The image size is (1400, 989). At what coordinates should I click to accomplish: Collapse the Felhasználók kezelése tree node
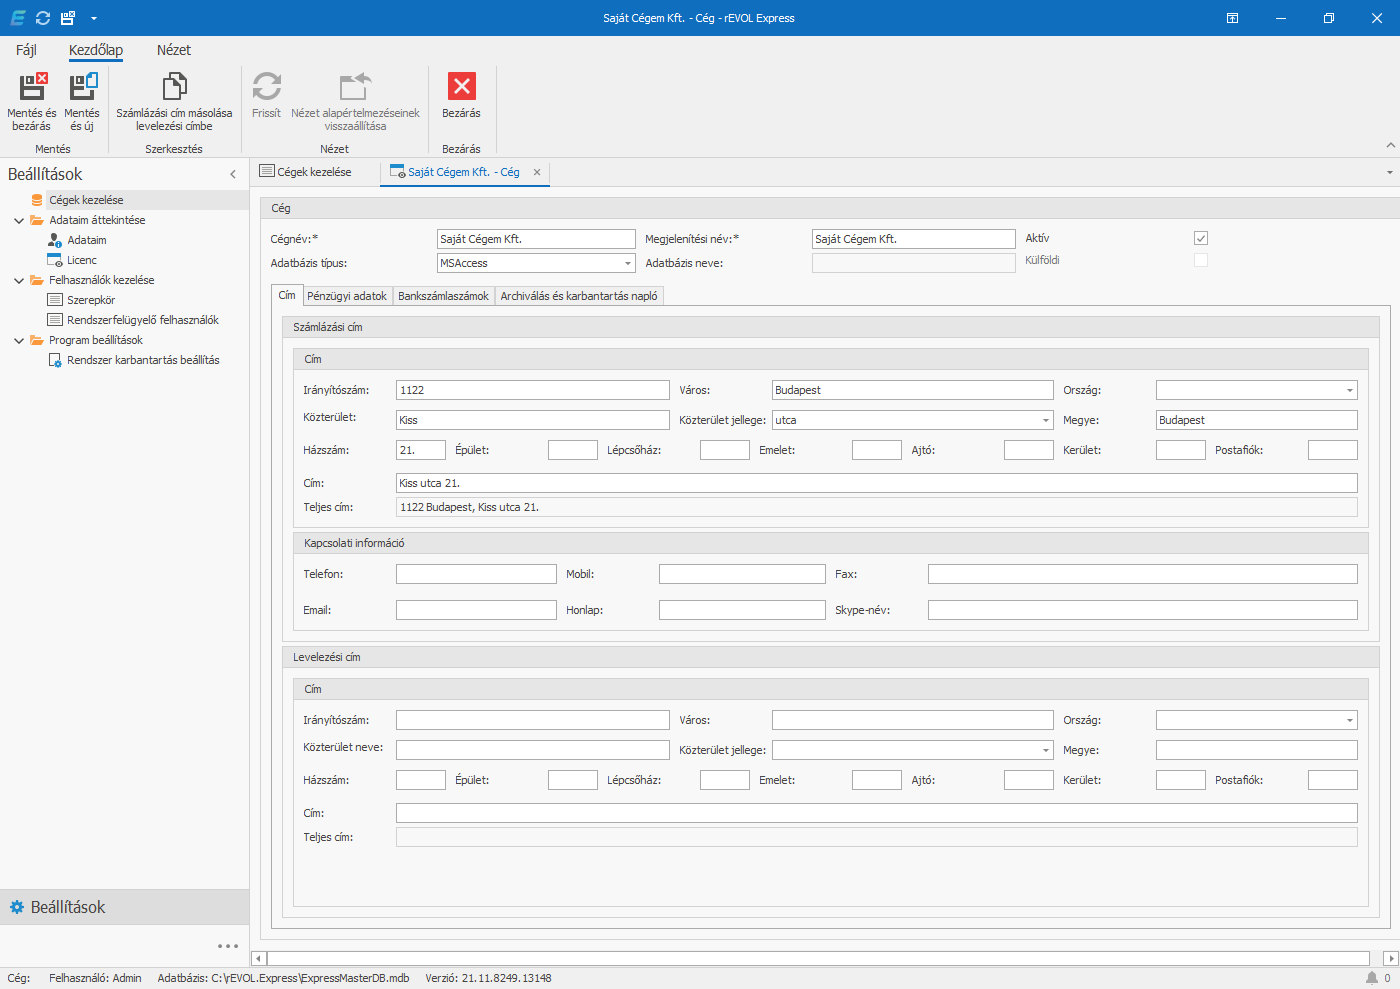tap(19, 281)
